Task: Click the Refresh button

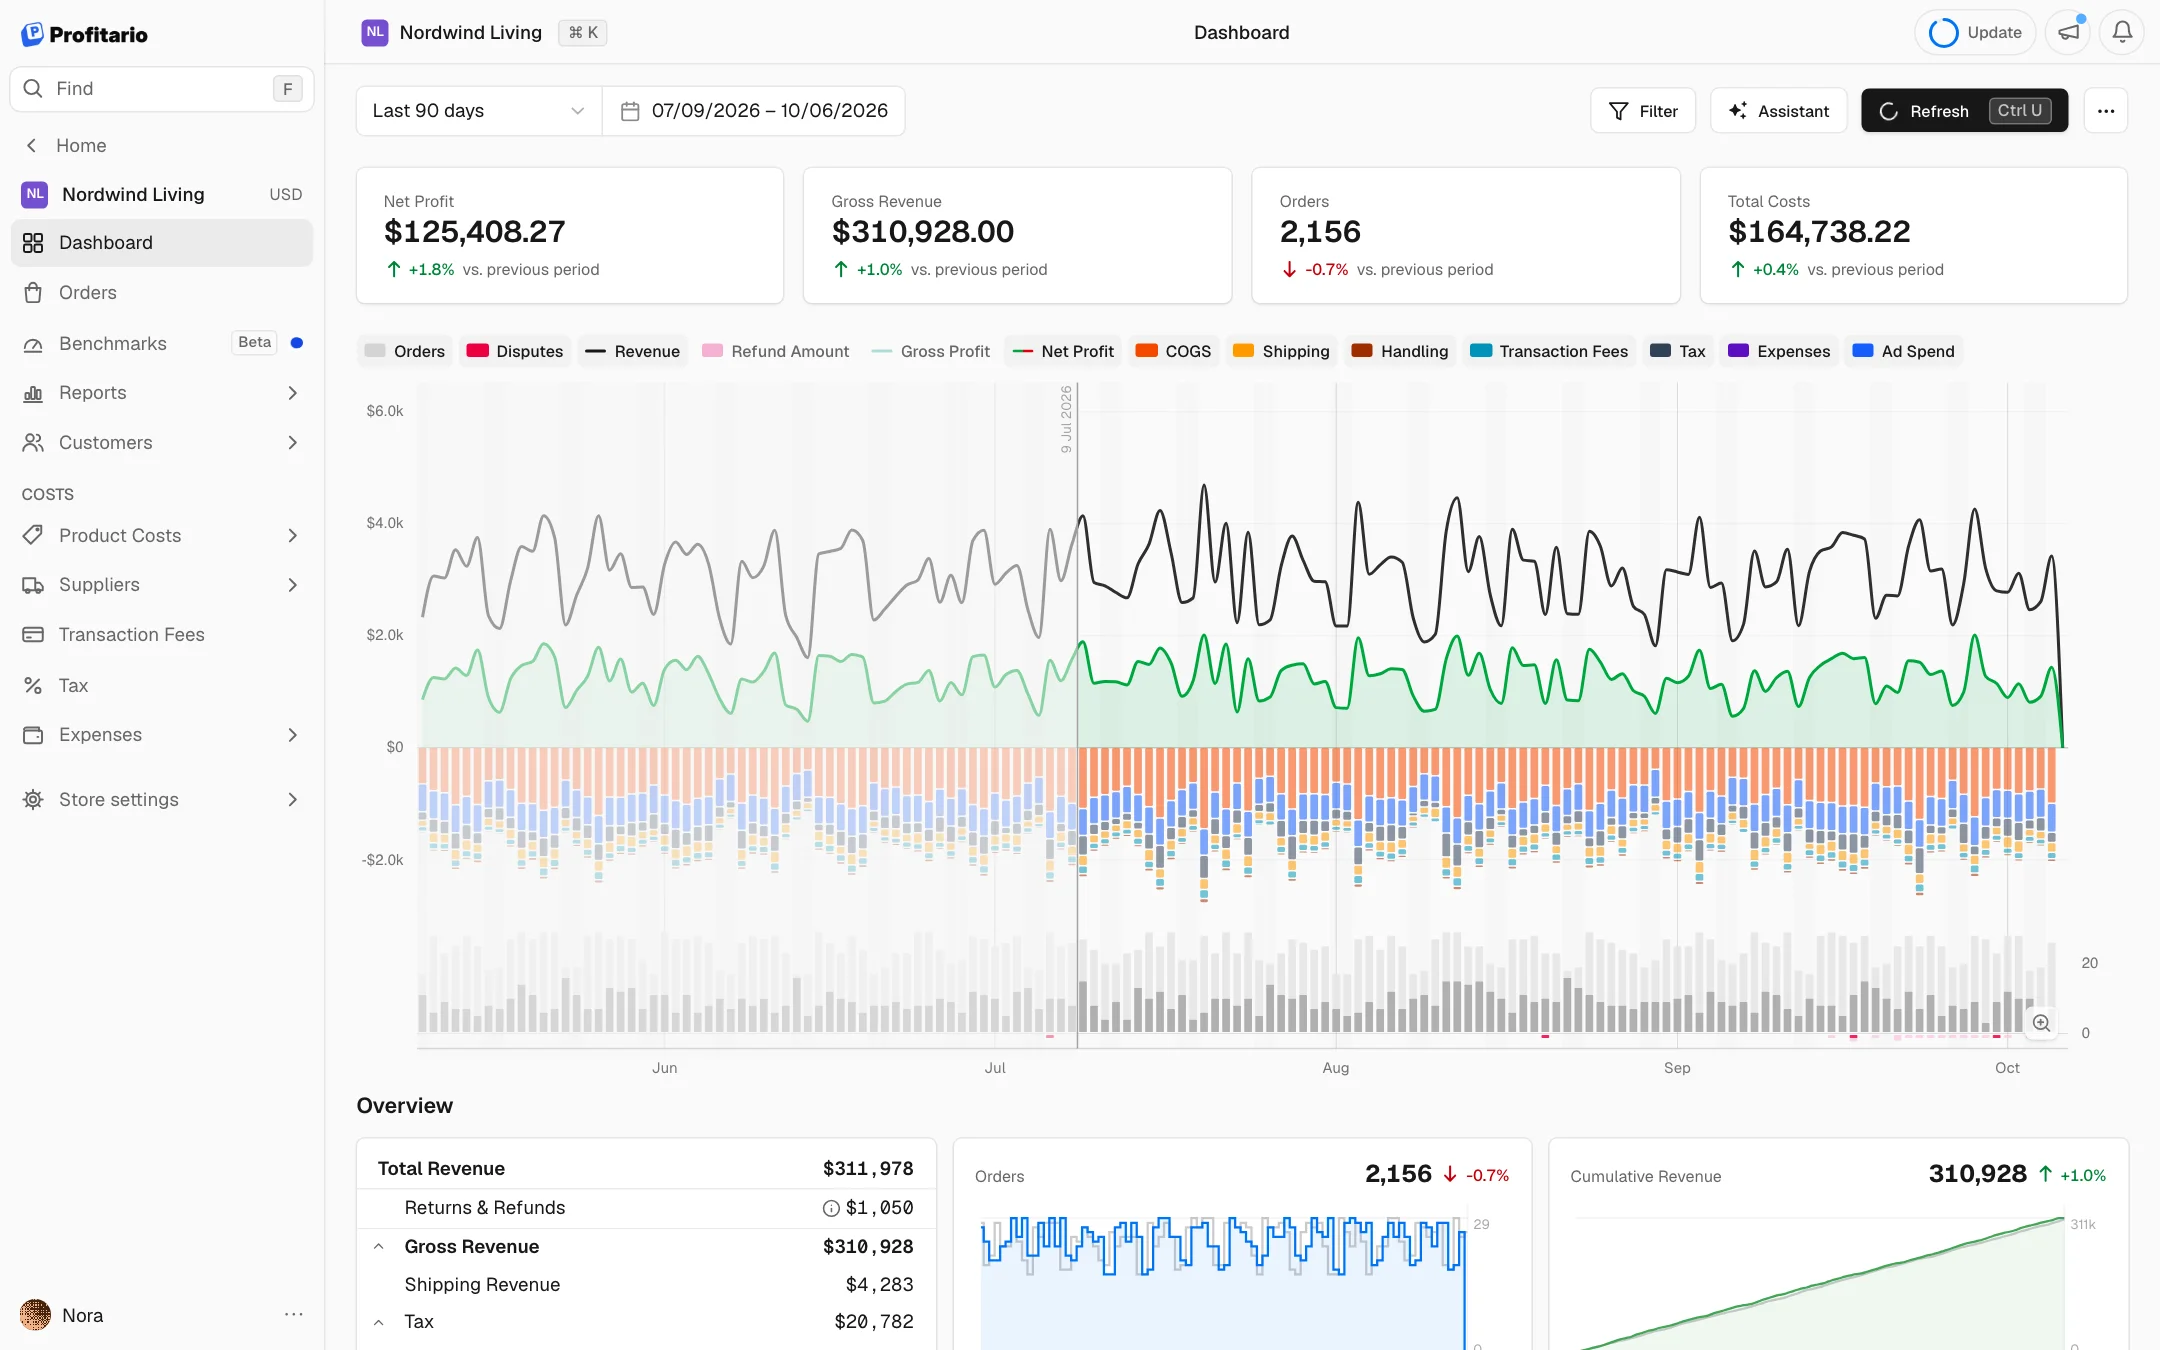Action: pos(1964,111)
